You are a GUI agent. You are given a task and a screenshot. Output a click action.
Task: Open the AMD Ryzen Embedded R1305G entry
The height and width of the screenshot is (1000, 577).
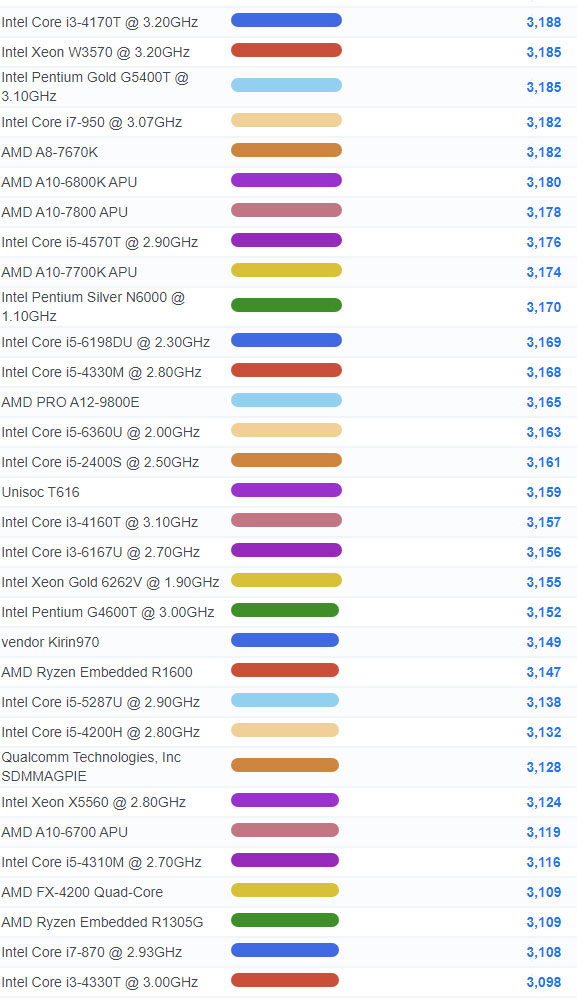tap(102, 922)
